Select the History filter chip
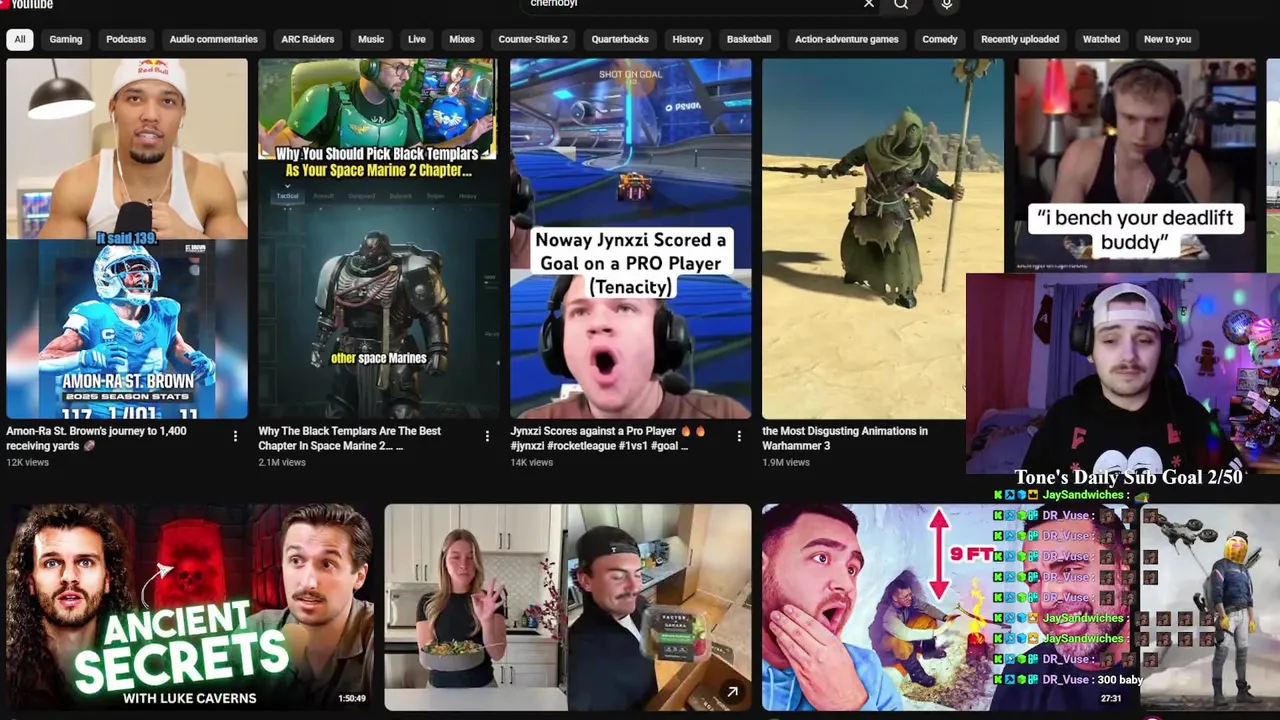 (688, 39)
